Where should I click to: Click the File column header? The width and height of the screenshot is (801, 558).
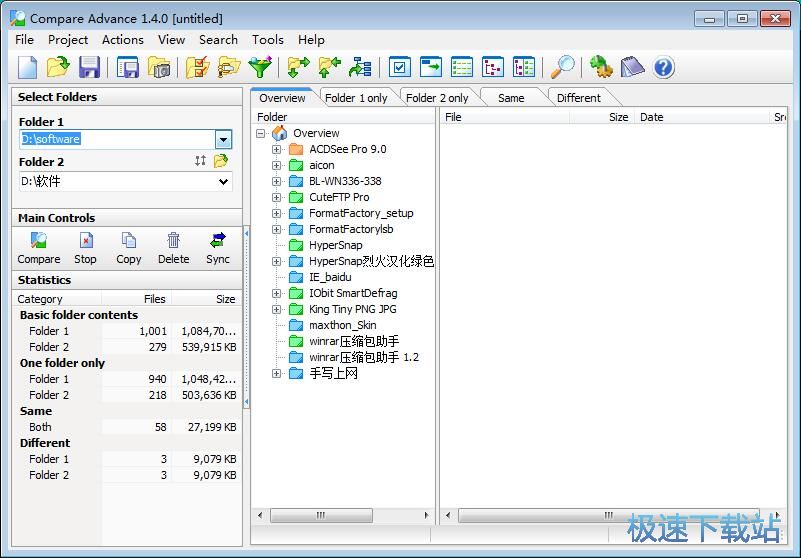[x=505, y=117]
